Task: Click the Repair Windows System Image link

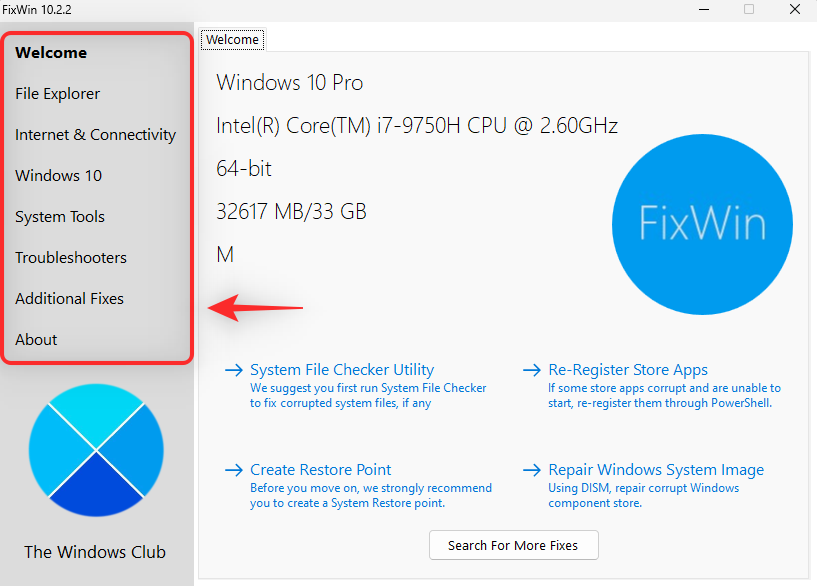Action: (x=655, y=470)
